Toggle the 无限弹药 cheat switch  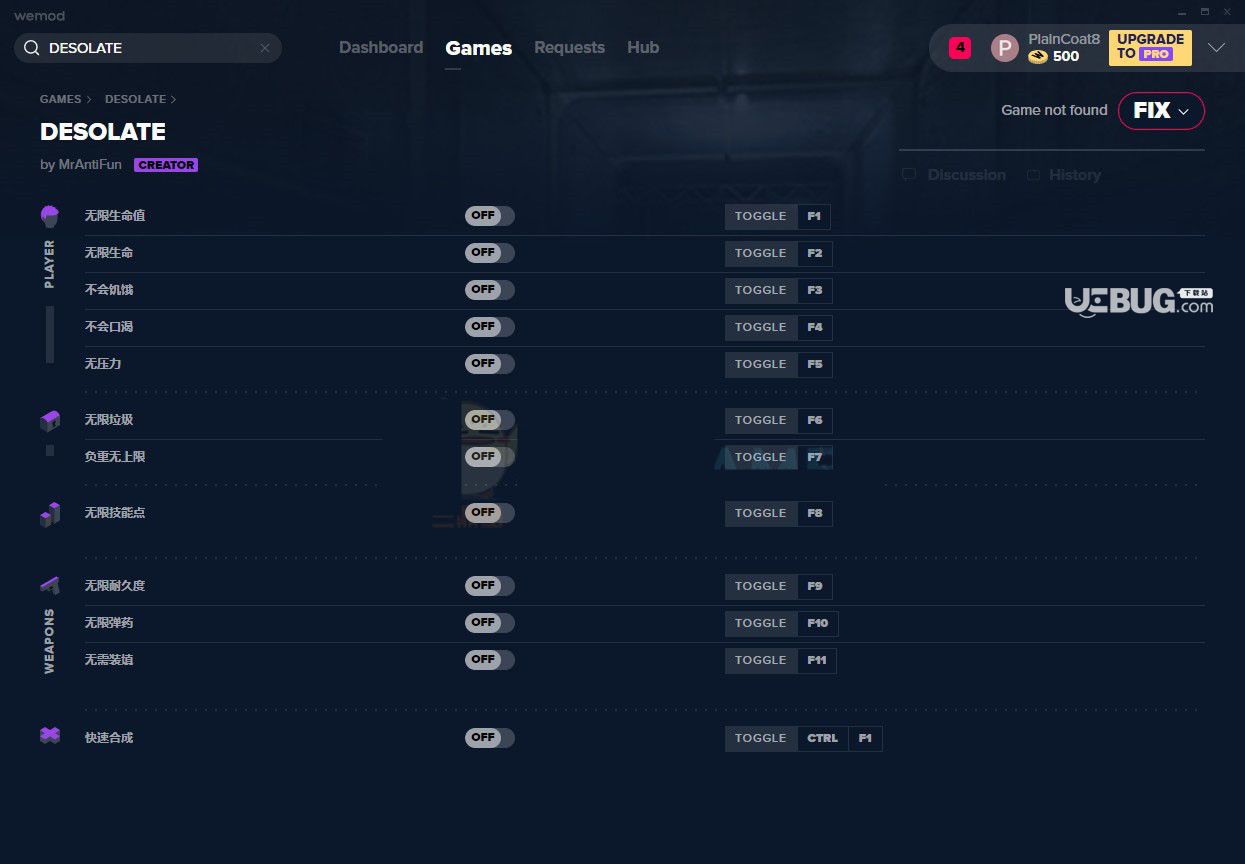pos(490,623)
